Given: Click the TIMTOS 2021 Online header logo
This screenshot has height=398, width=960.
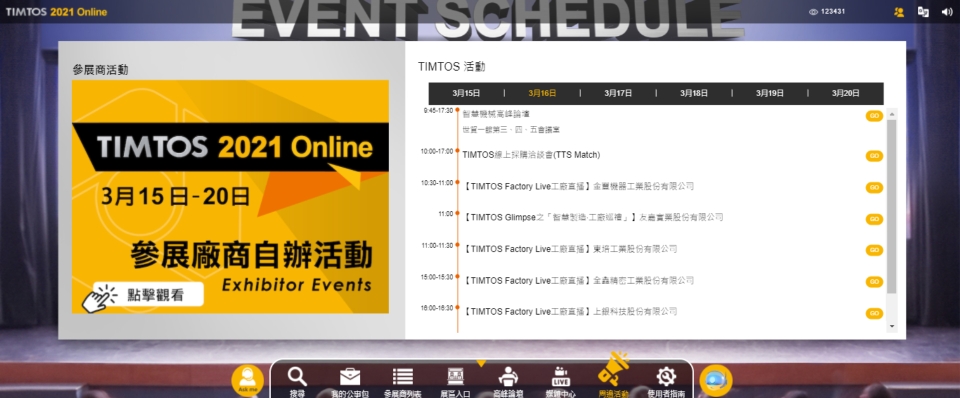Looking at the screenshot, I should (56, 12).
